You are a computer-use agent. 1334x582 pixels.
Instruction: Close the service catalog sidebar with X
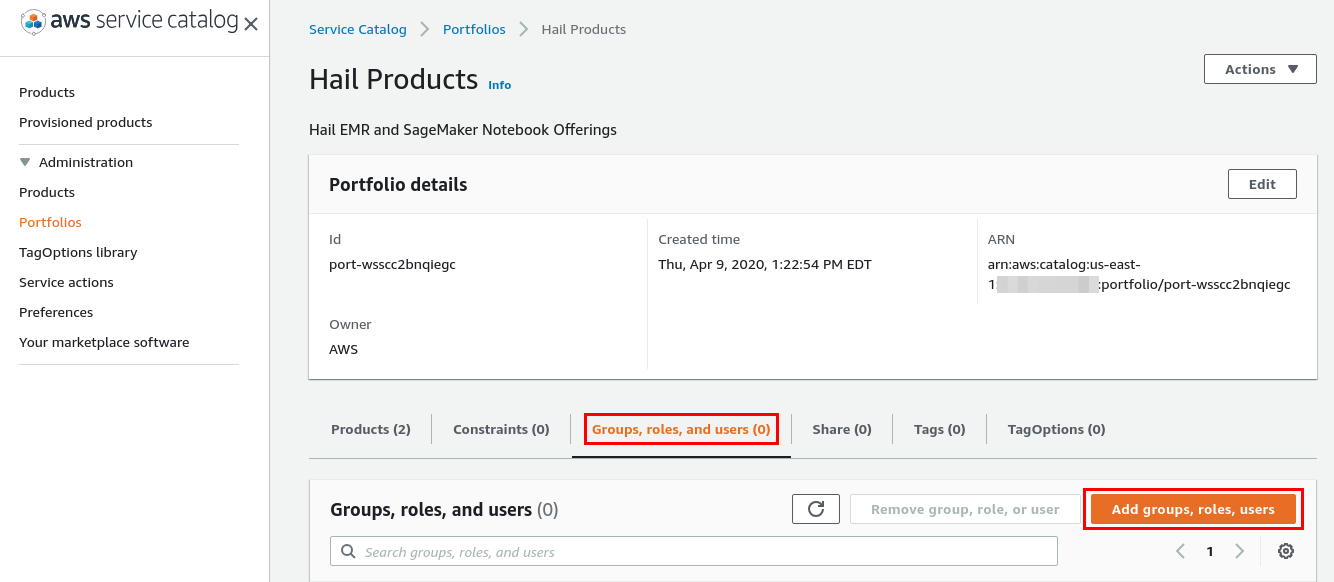point(251,24)
